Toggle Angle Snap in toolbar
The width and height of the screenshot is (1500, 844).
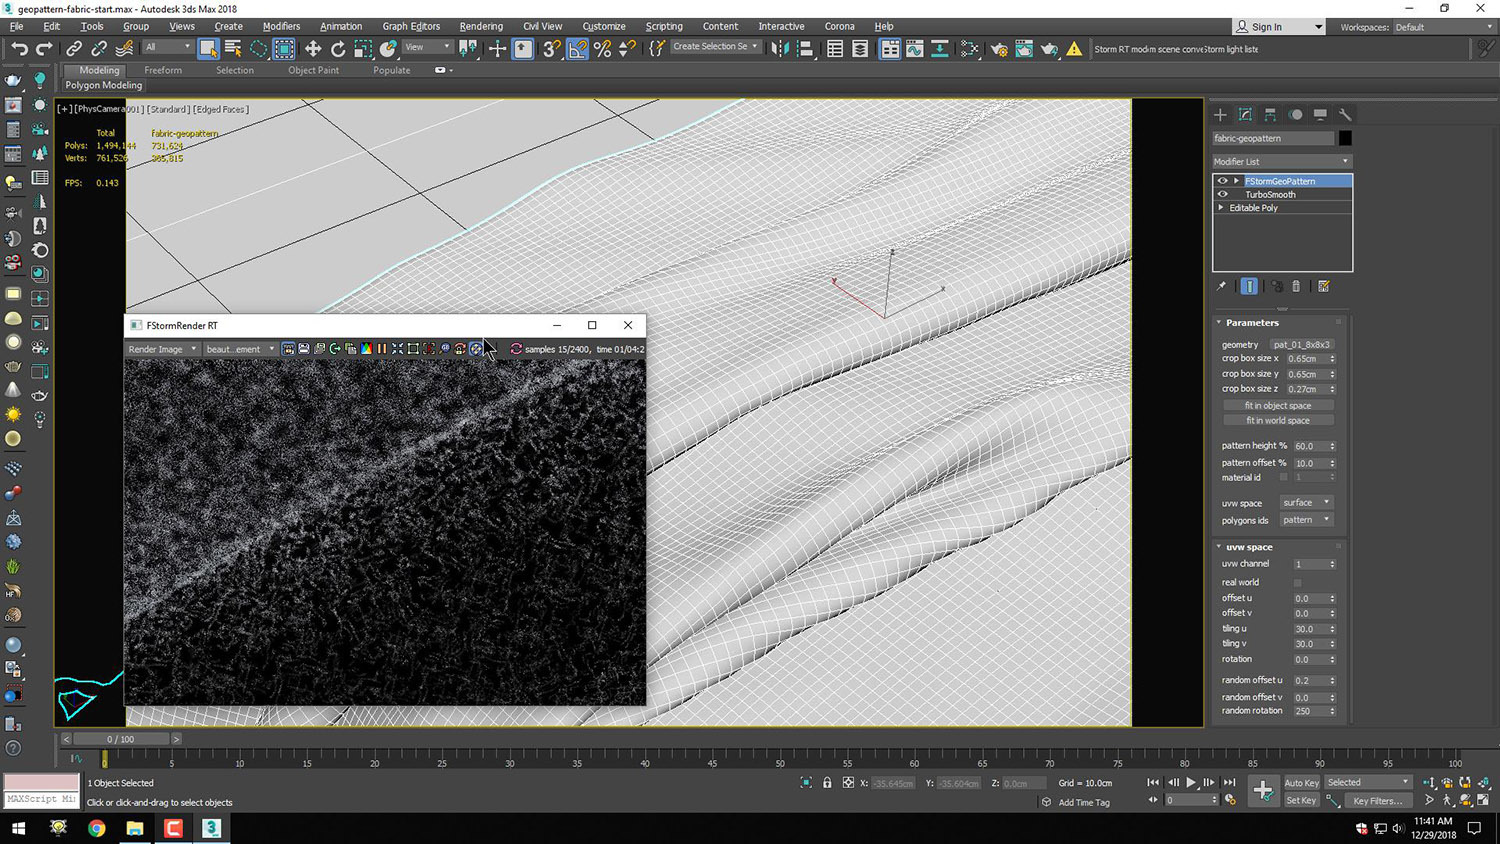[578, 48]
